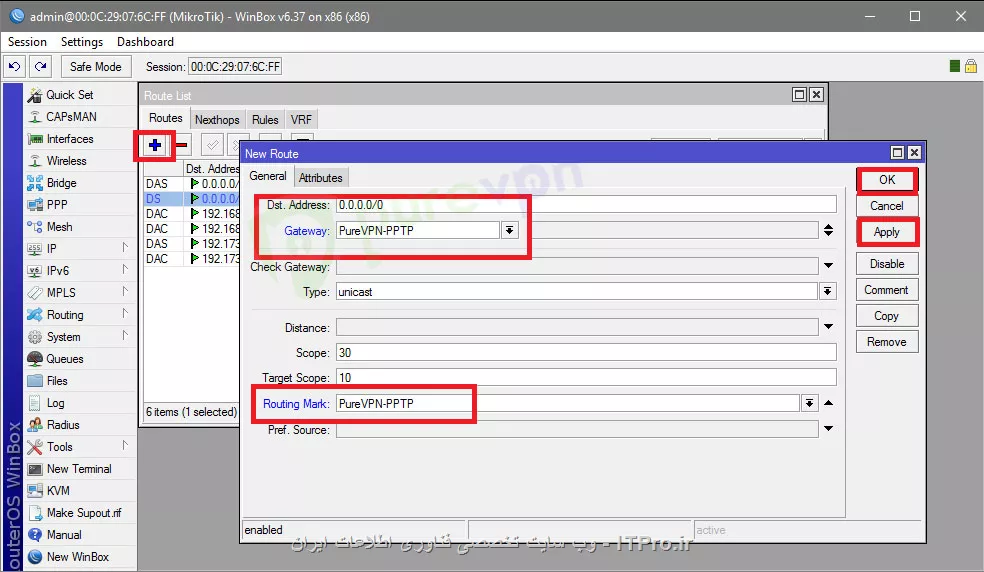Click Make Supout.rif in sidebar
The height and width of the screenshot is (572, 984).
point(83,512)
